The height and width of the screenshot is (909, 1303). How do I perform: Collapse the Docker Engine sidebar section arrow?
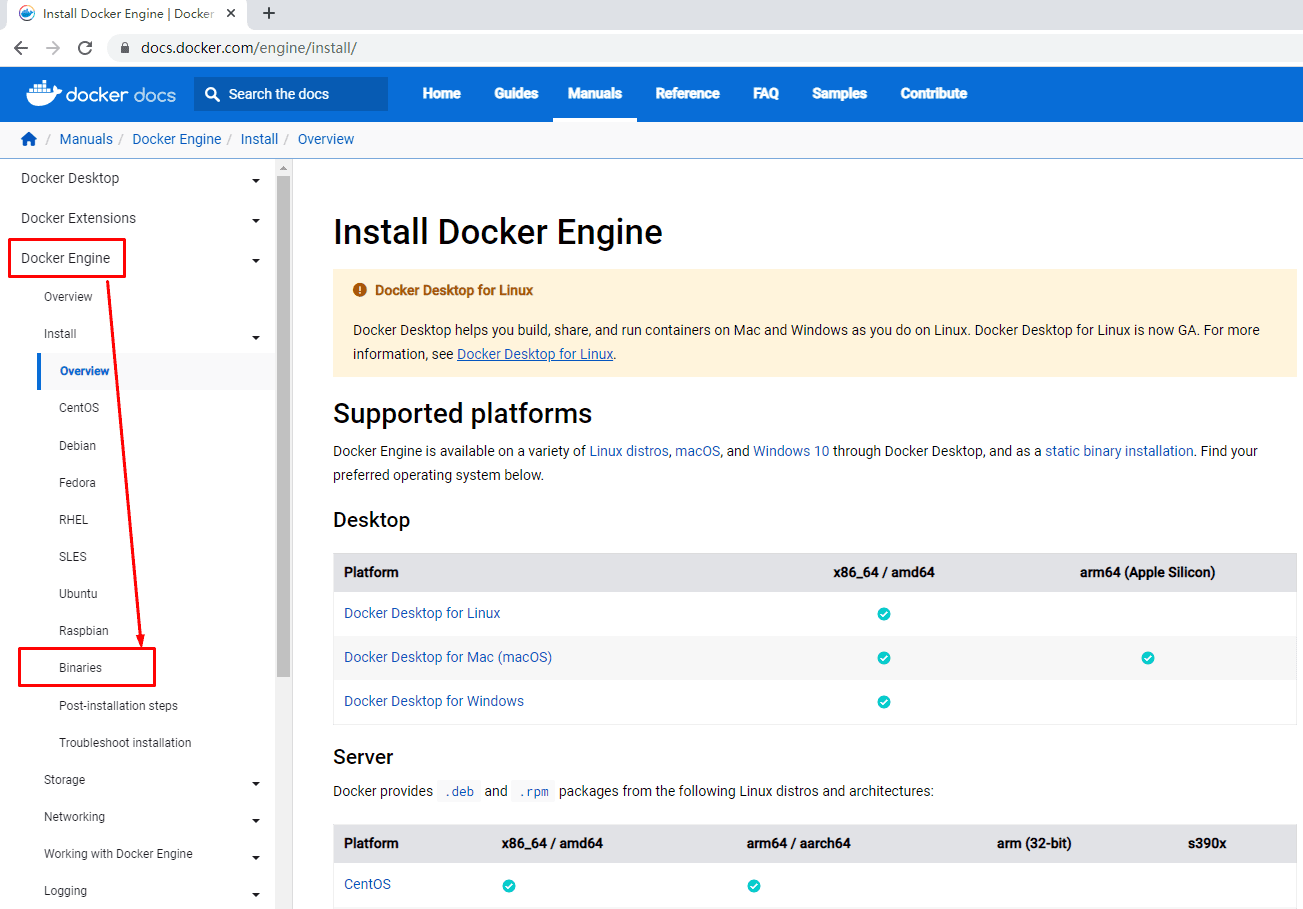point(256,261)
